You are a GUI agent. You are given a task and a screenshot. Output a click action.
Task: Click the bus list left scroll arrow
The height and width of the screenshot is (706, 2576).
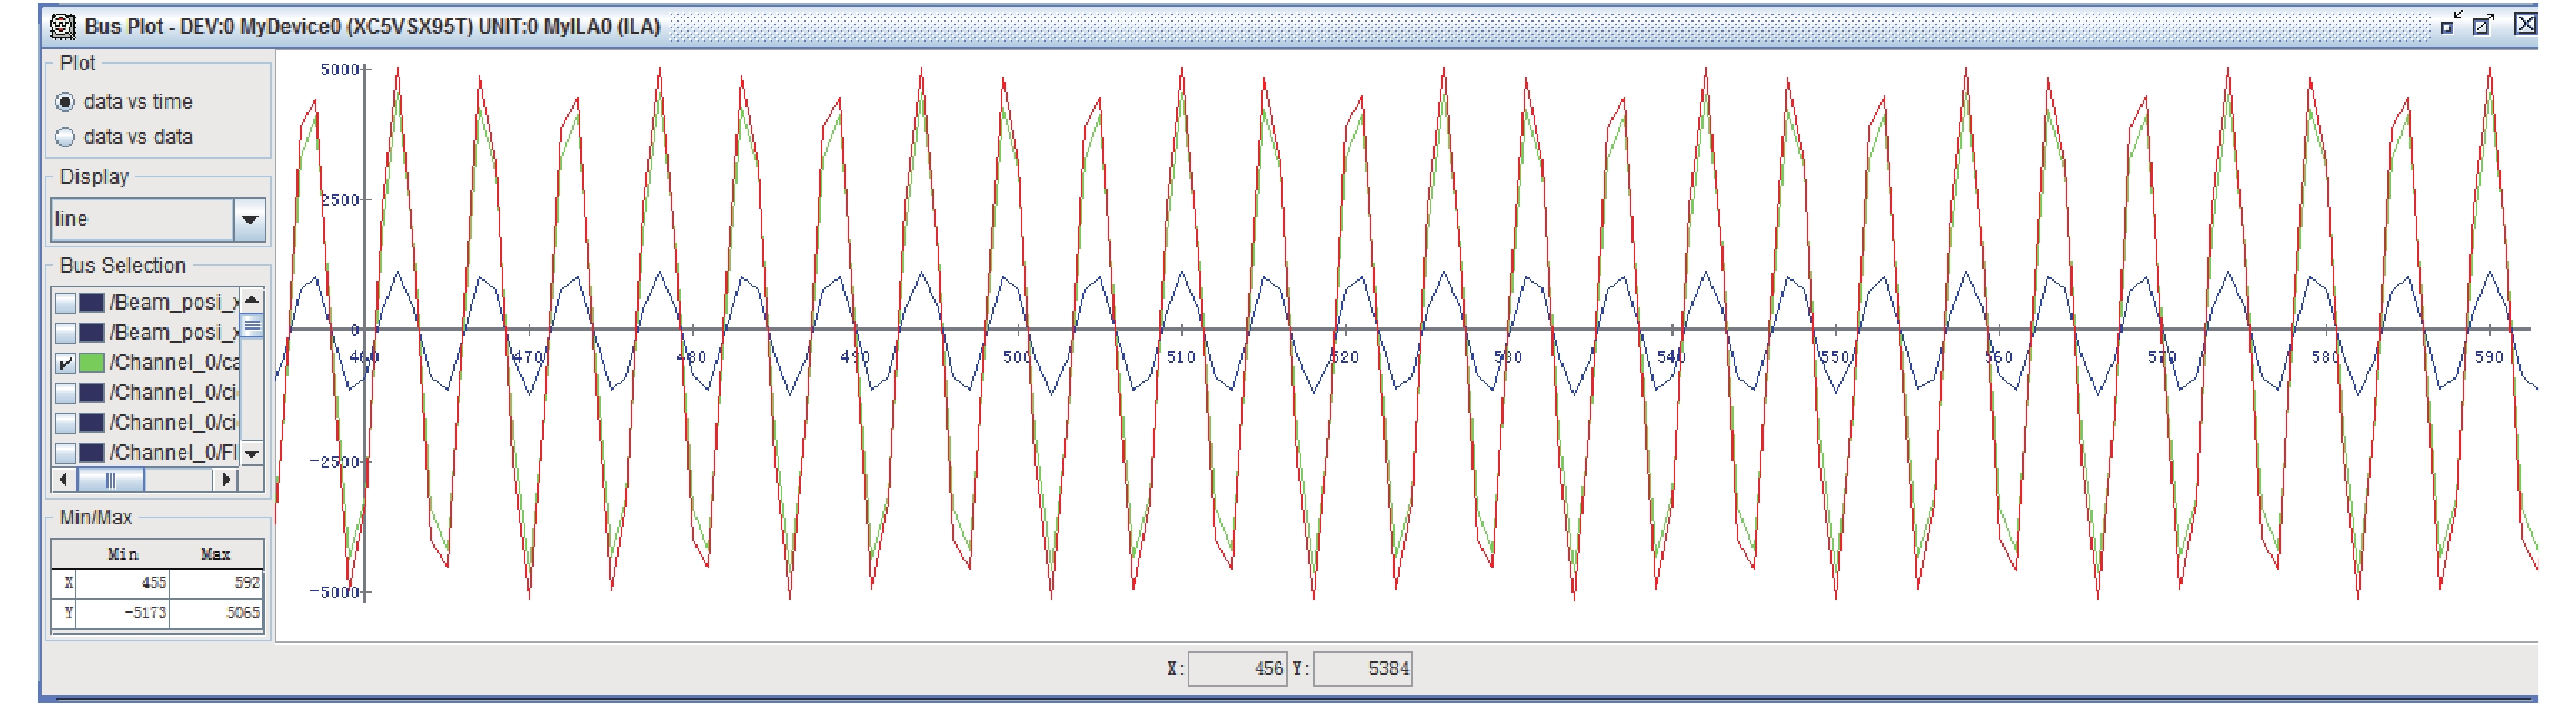point(64,480)
